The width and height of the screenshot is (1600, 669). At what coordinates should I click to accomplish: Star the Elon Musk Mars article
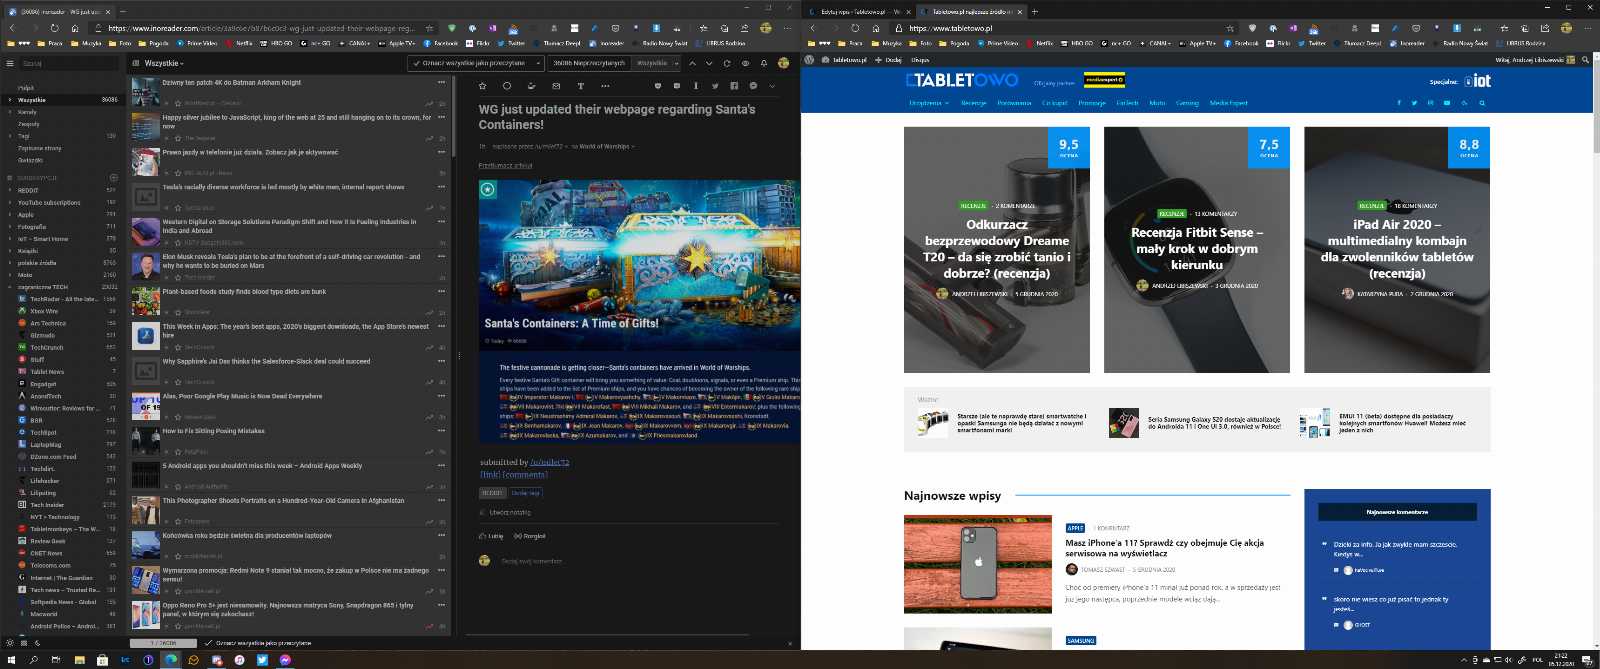tap(178, 277)
